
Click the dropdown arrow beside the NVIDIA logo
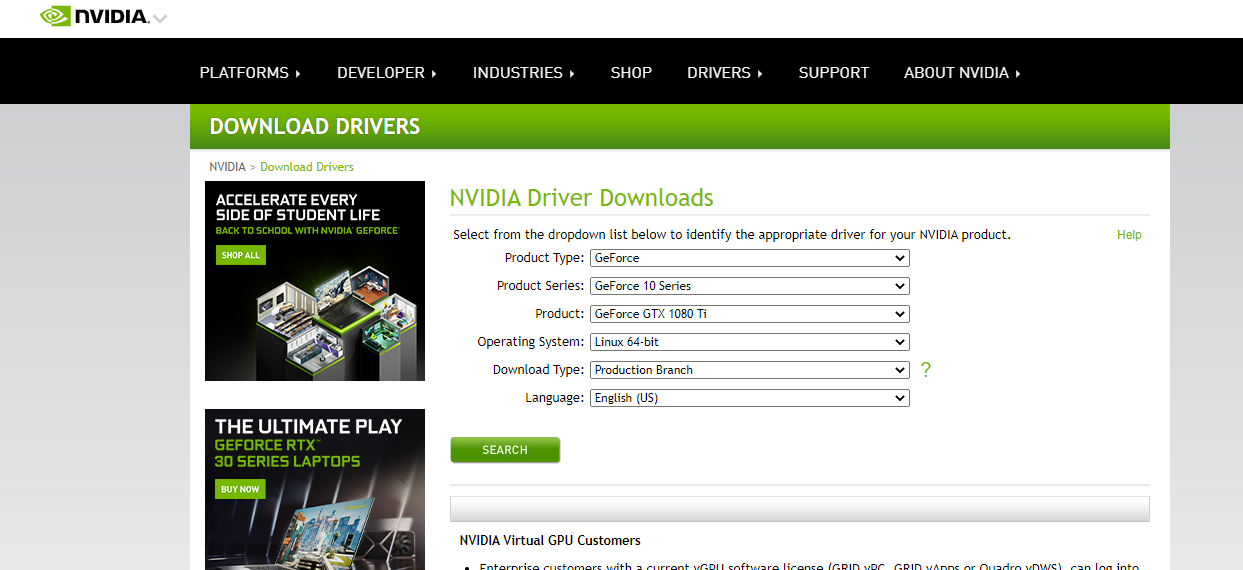point(160,19)
